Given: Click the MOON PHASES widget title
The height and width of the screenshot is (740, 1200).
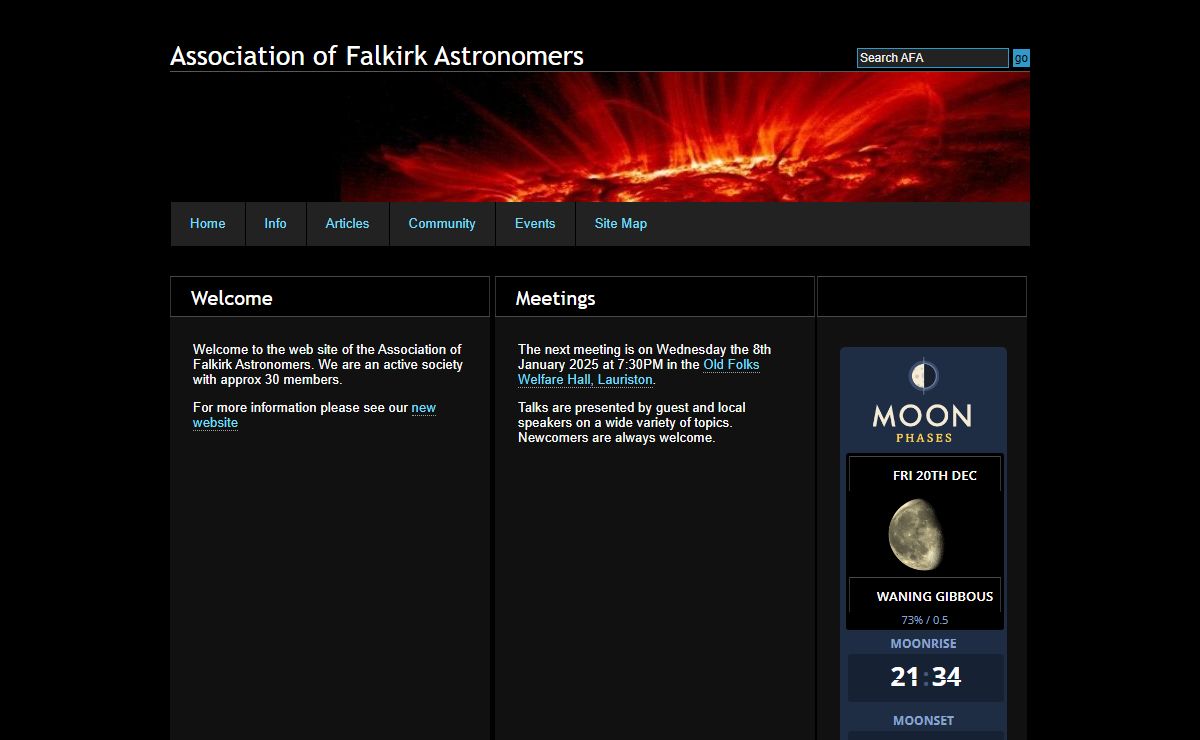Looking at the screenshot, I should click(922, 422).
